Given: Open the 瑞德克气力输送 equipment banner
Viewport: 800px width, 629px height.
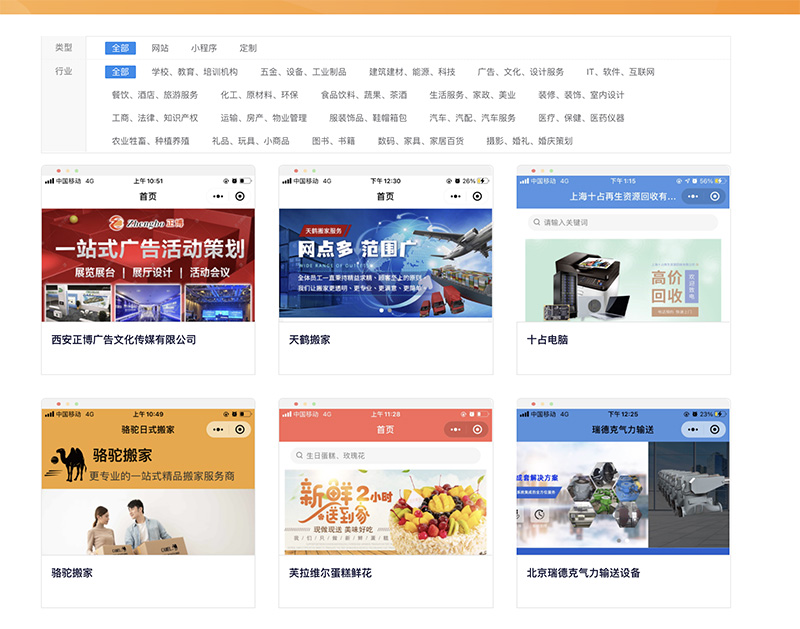Looking at the screenshot, I should click(x=623, y=498).
